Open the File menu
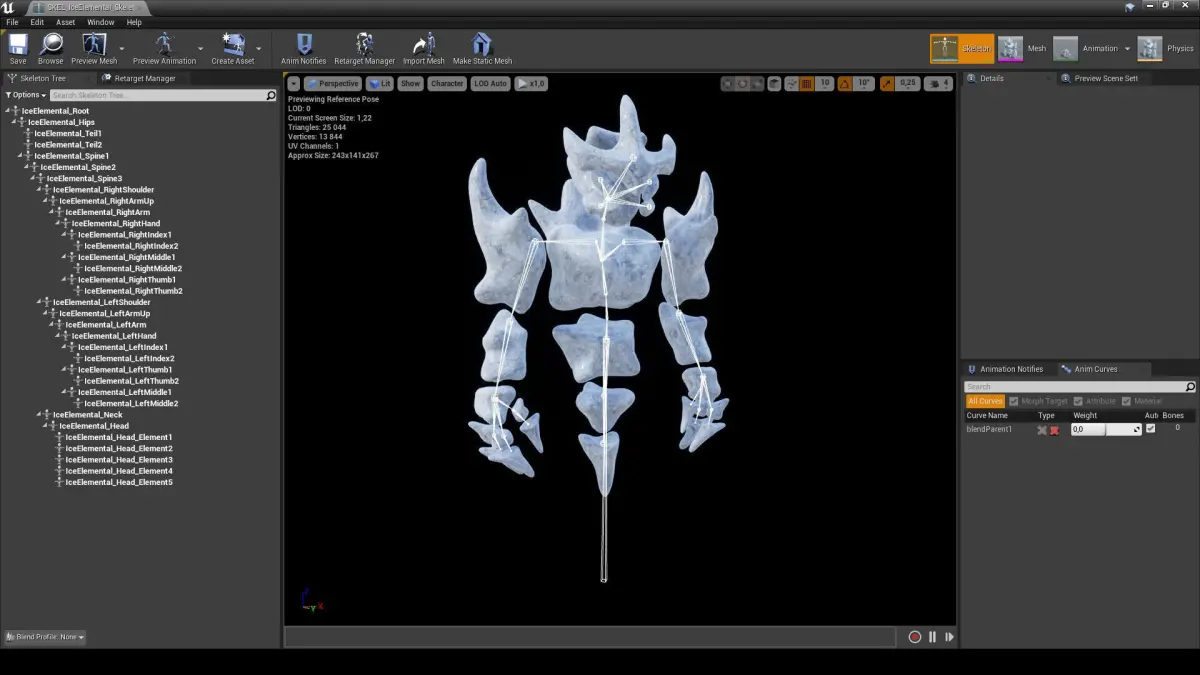This screenshot has height=675, width=1200. 12,22
